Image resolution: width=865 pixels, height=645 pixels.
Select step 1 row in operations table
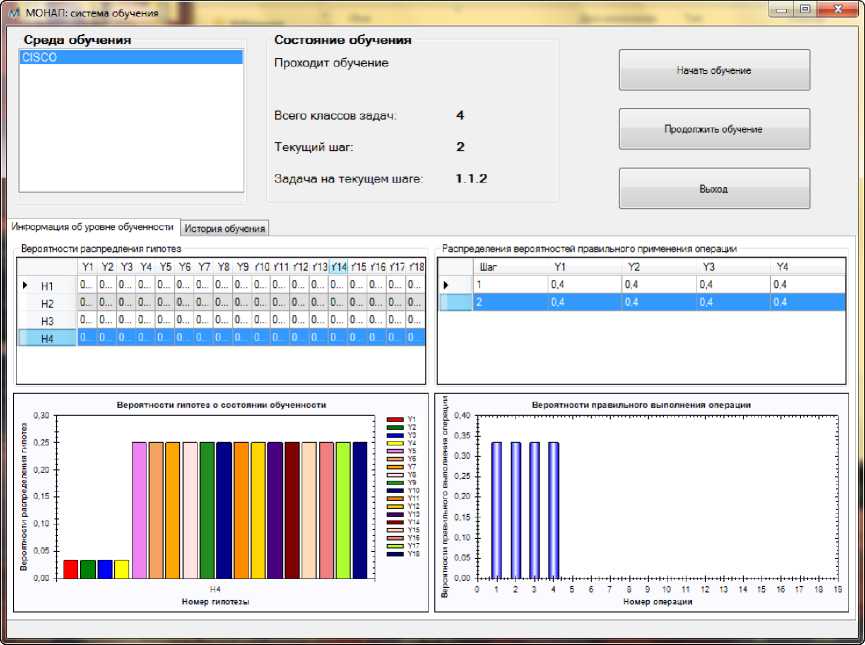(510, 285)
